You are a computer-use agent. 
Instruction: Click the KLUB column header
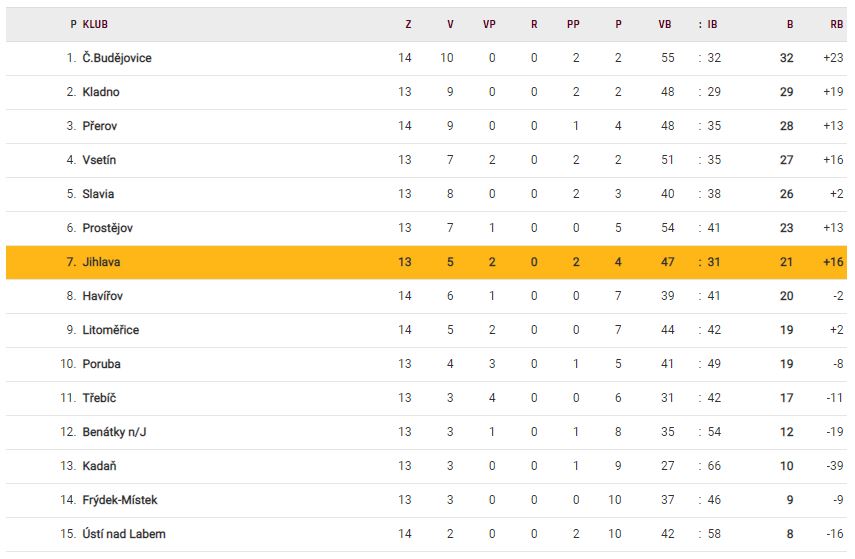click(95, 24)
